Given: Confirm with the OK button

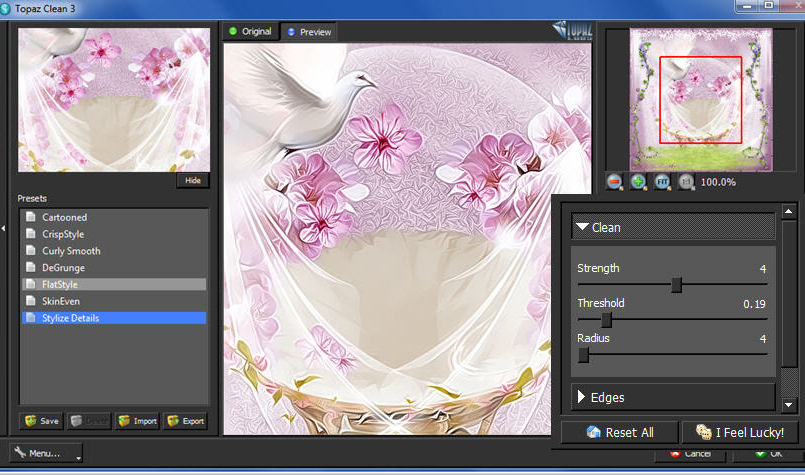Looking at the screenshot, I should tap(768, 454).
